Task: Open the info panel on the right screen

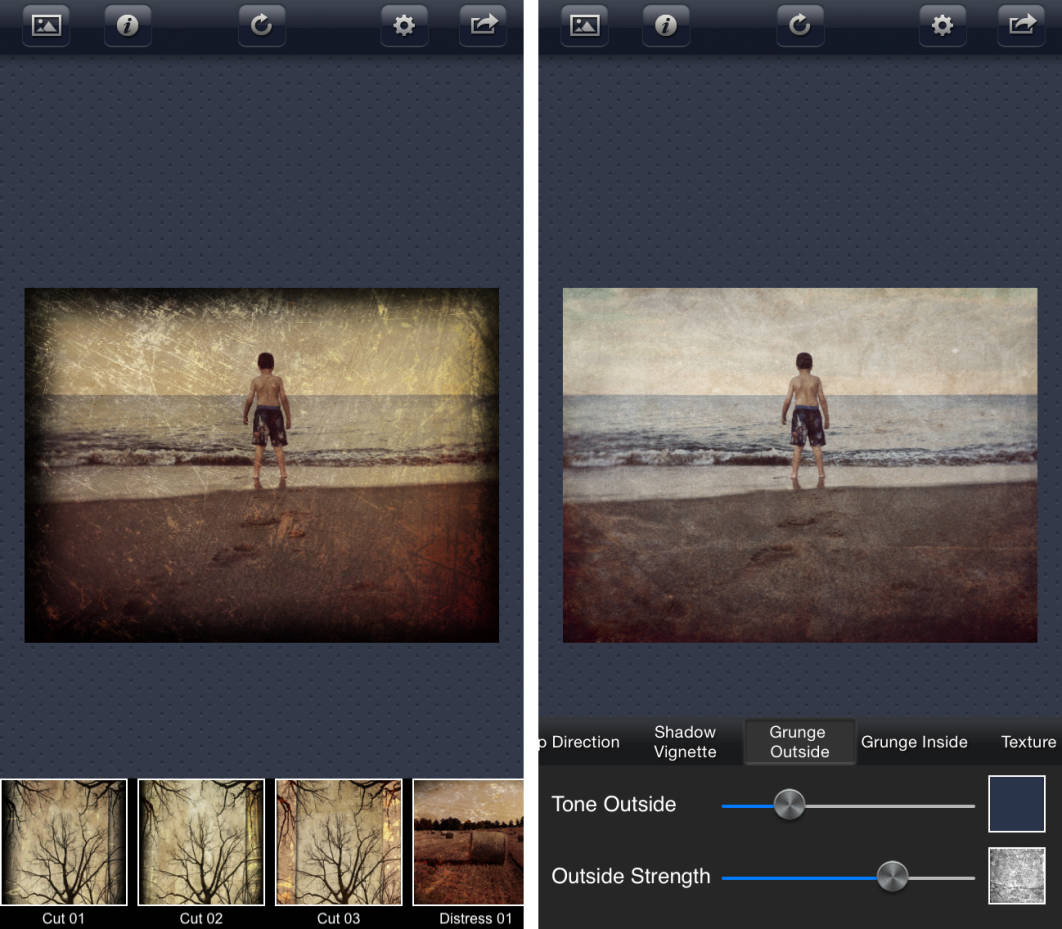Action: click(665, 25)
